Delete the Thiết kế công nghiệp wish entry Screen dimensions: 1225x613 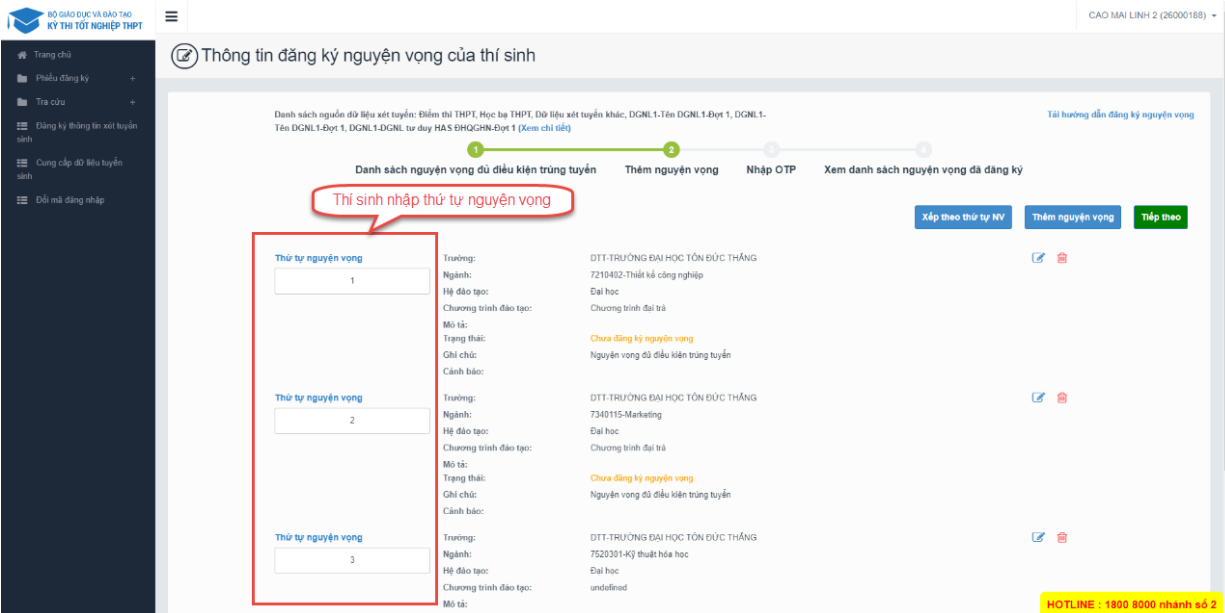(1062, 258)
